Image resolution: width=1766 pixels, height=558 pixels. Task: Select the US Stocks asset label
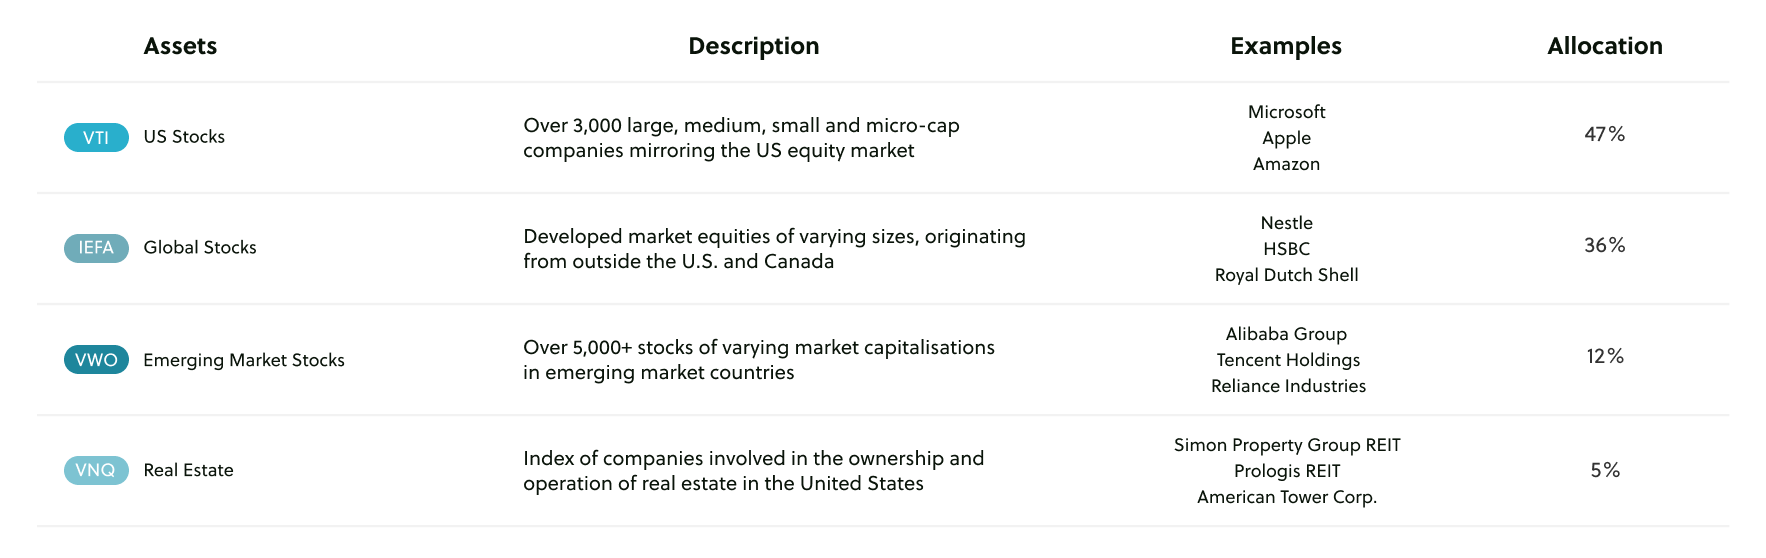tap(184, 137)
